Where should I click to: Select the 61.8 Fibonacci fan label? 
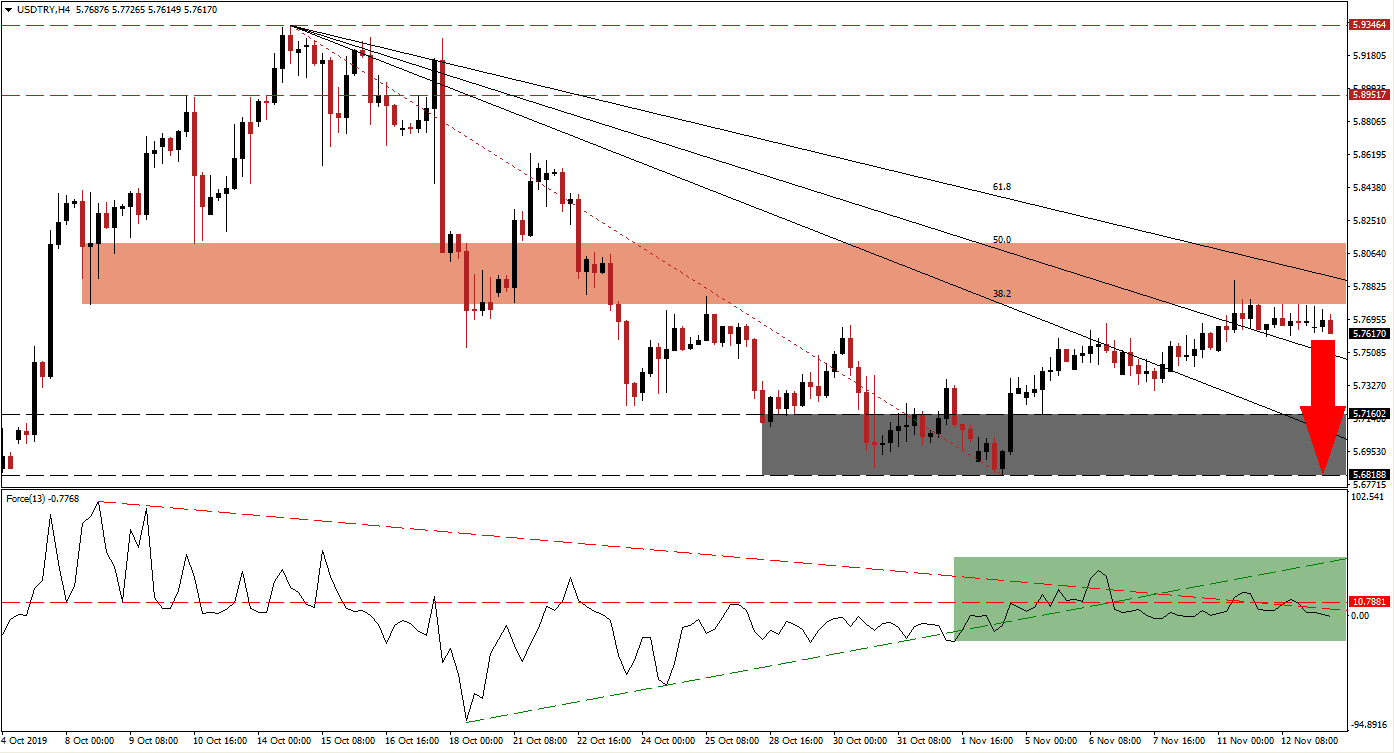pos(1002,186)
